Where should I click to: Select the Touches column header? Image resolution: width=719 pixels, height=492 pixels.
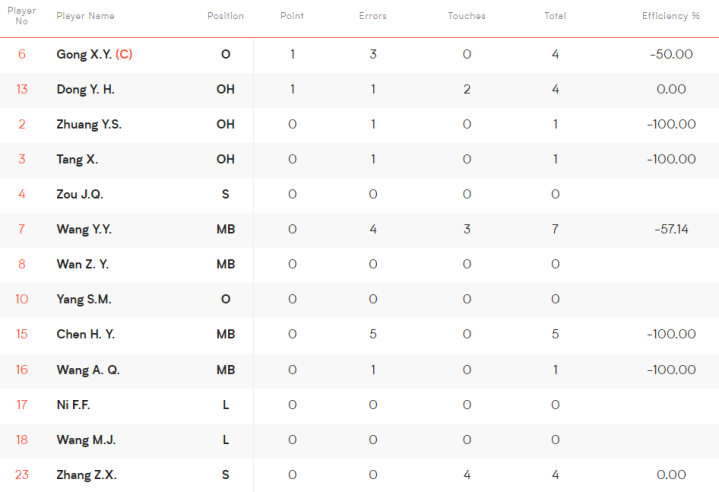[x=466, y=16]
